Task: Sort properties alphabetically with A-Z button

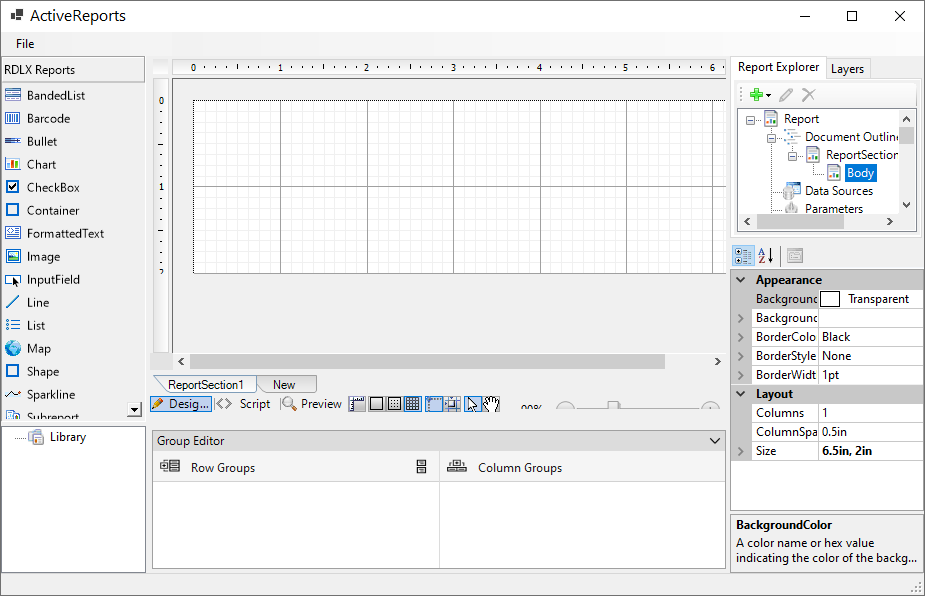Action: (x=765, y=256)
